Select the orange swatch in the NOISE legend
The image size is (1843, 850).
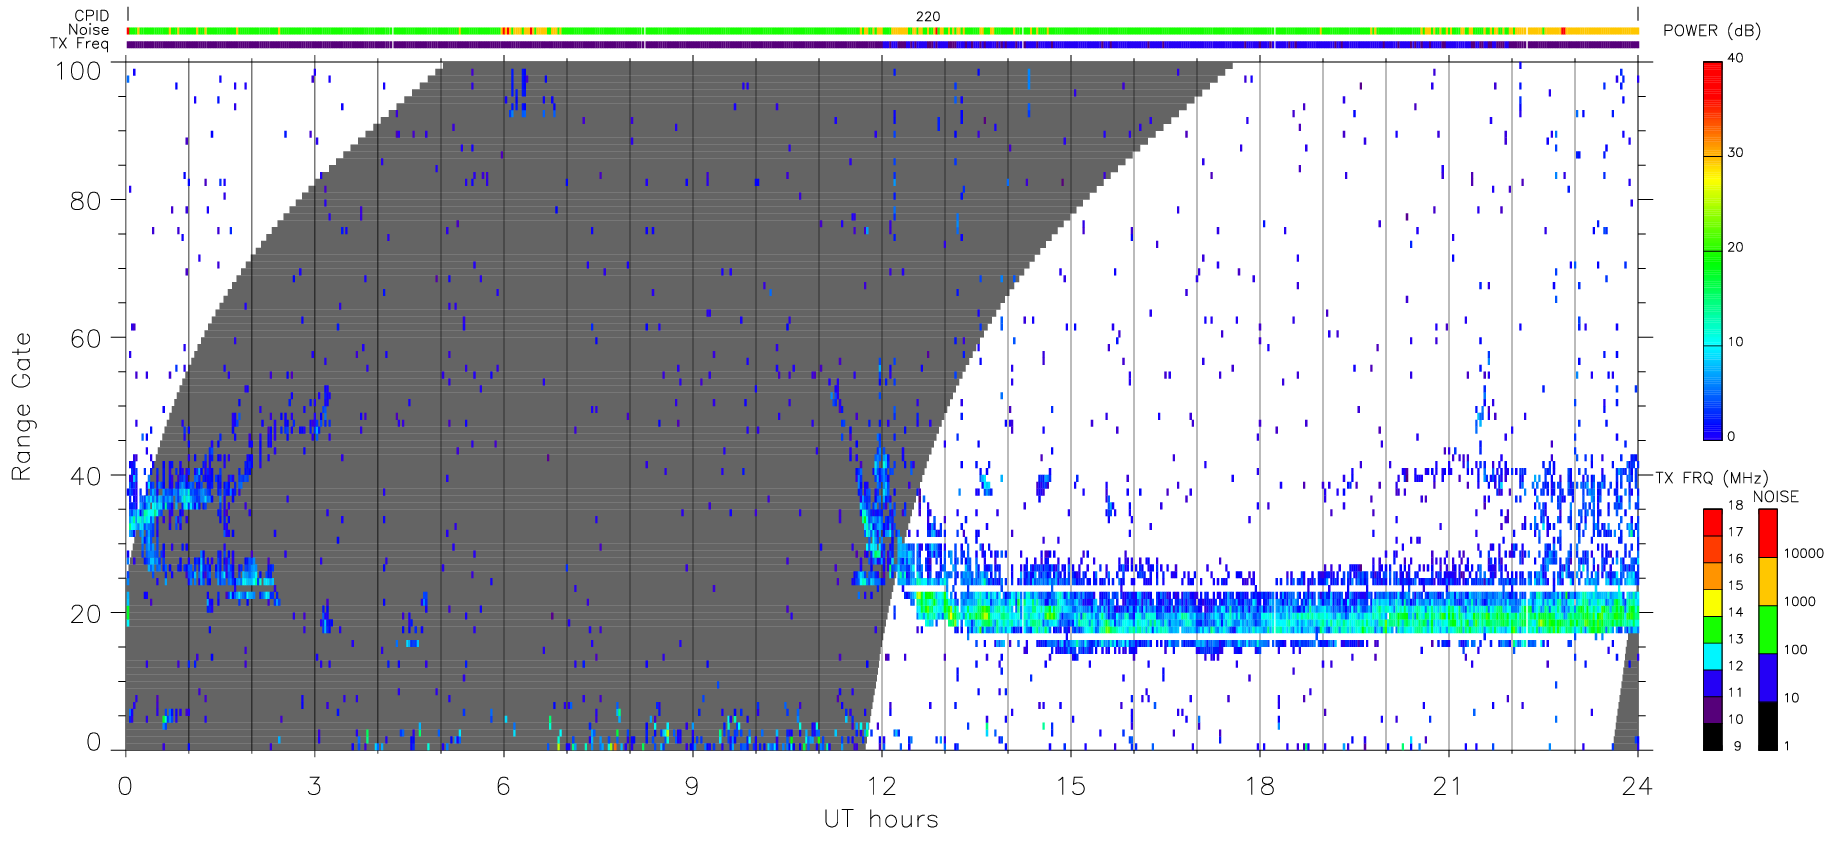coord(1768,581)
